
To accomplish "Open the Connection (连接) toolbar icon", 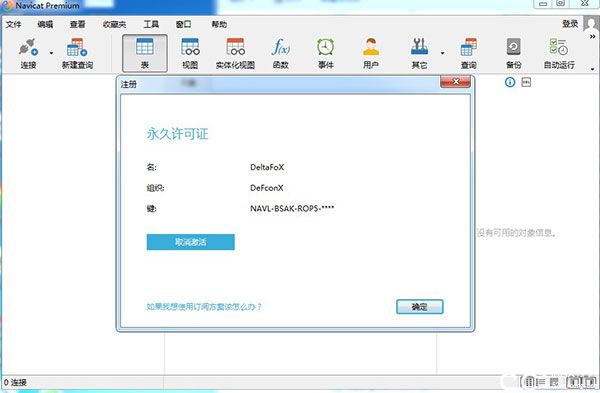I will click(x=29, y=53).
